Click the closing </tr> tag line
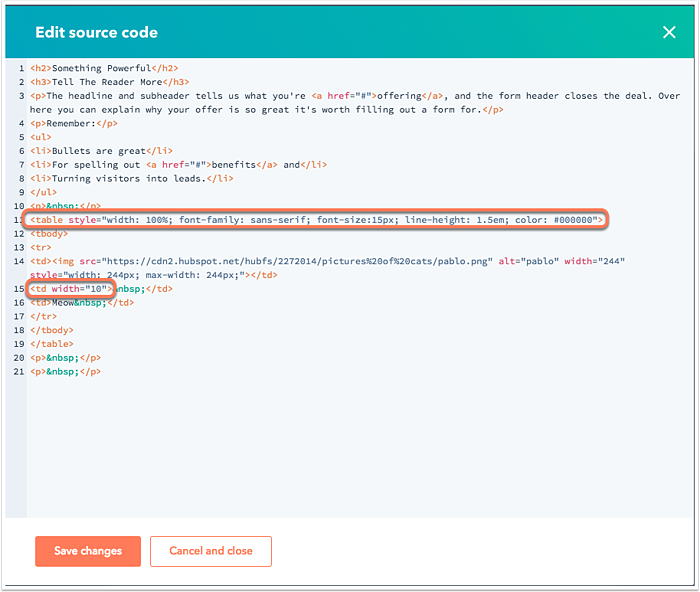 43,317
